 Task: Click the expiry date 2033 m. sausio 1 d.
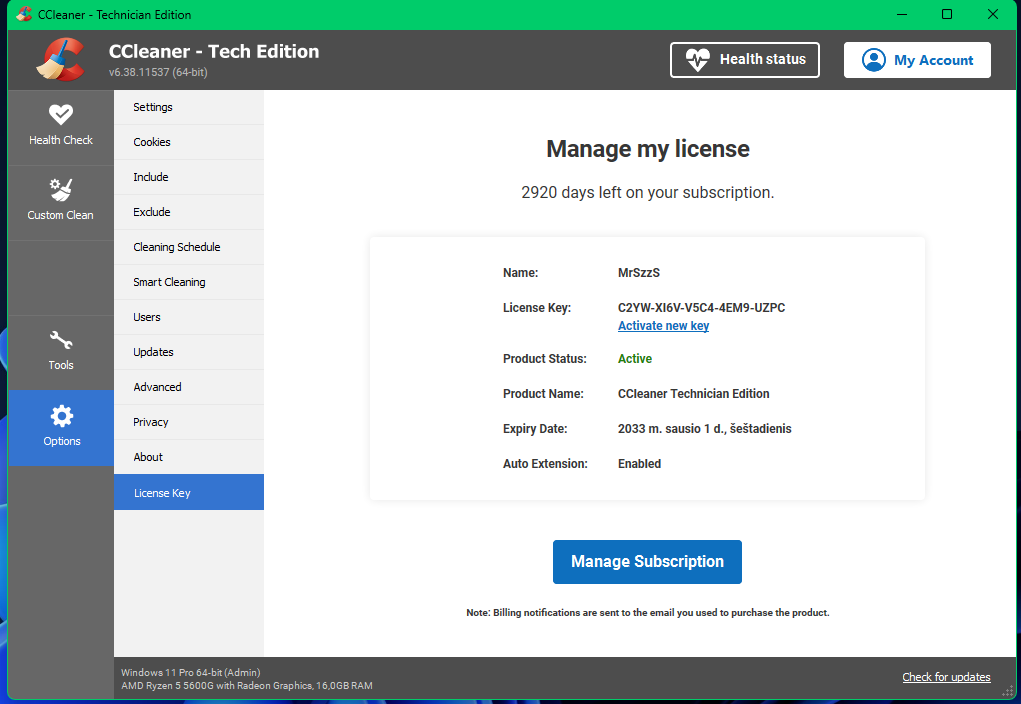[705, 429]
